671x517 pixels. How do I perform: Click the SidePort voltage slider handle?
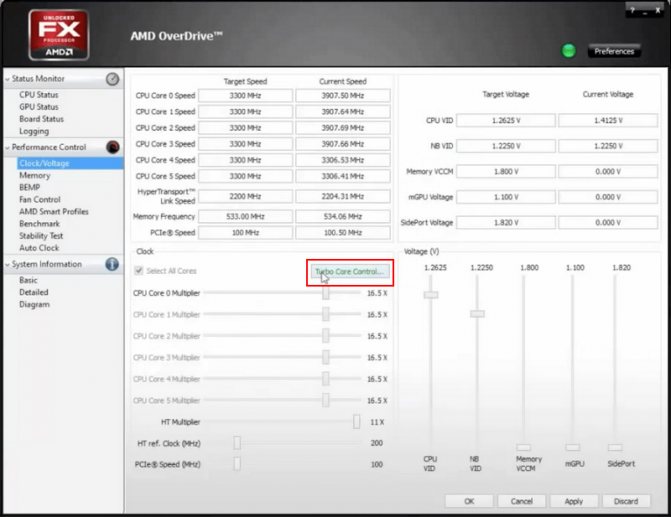(615, 448)
